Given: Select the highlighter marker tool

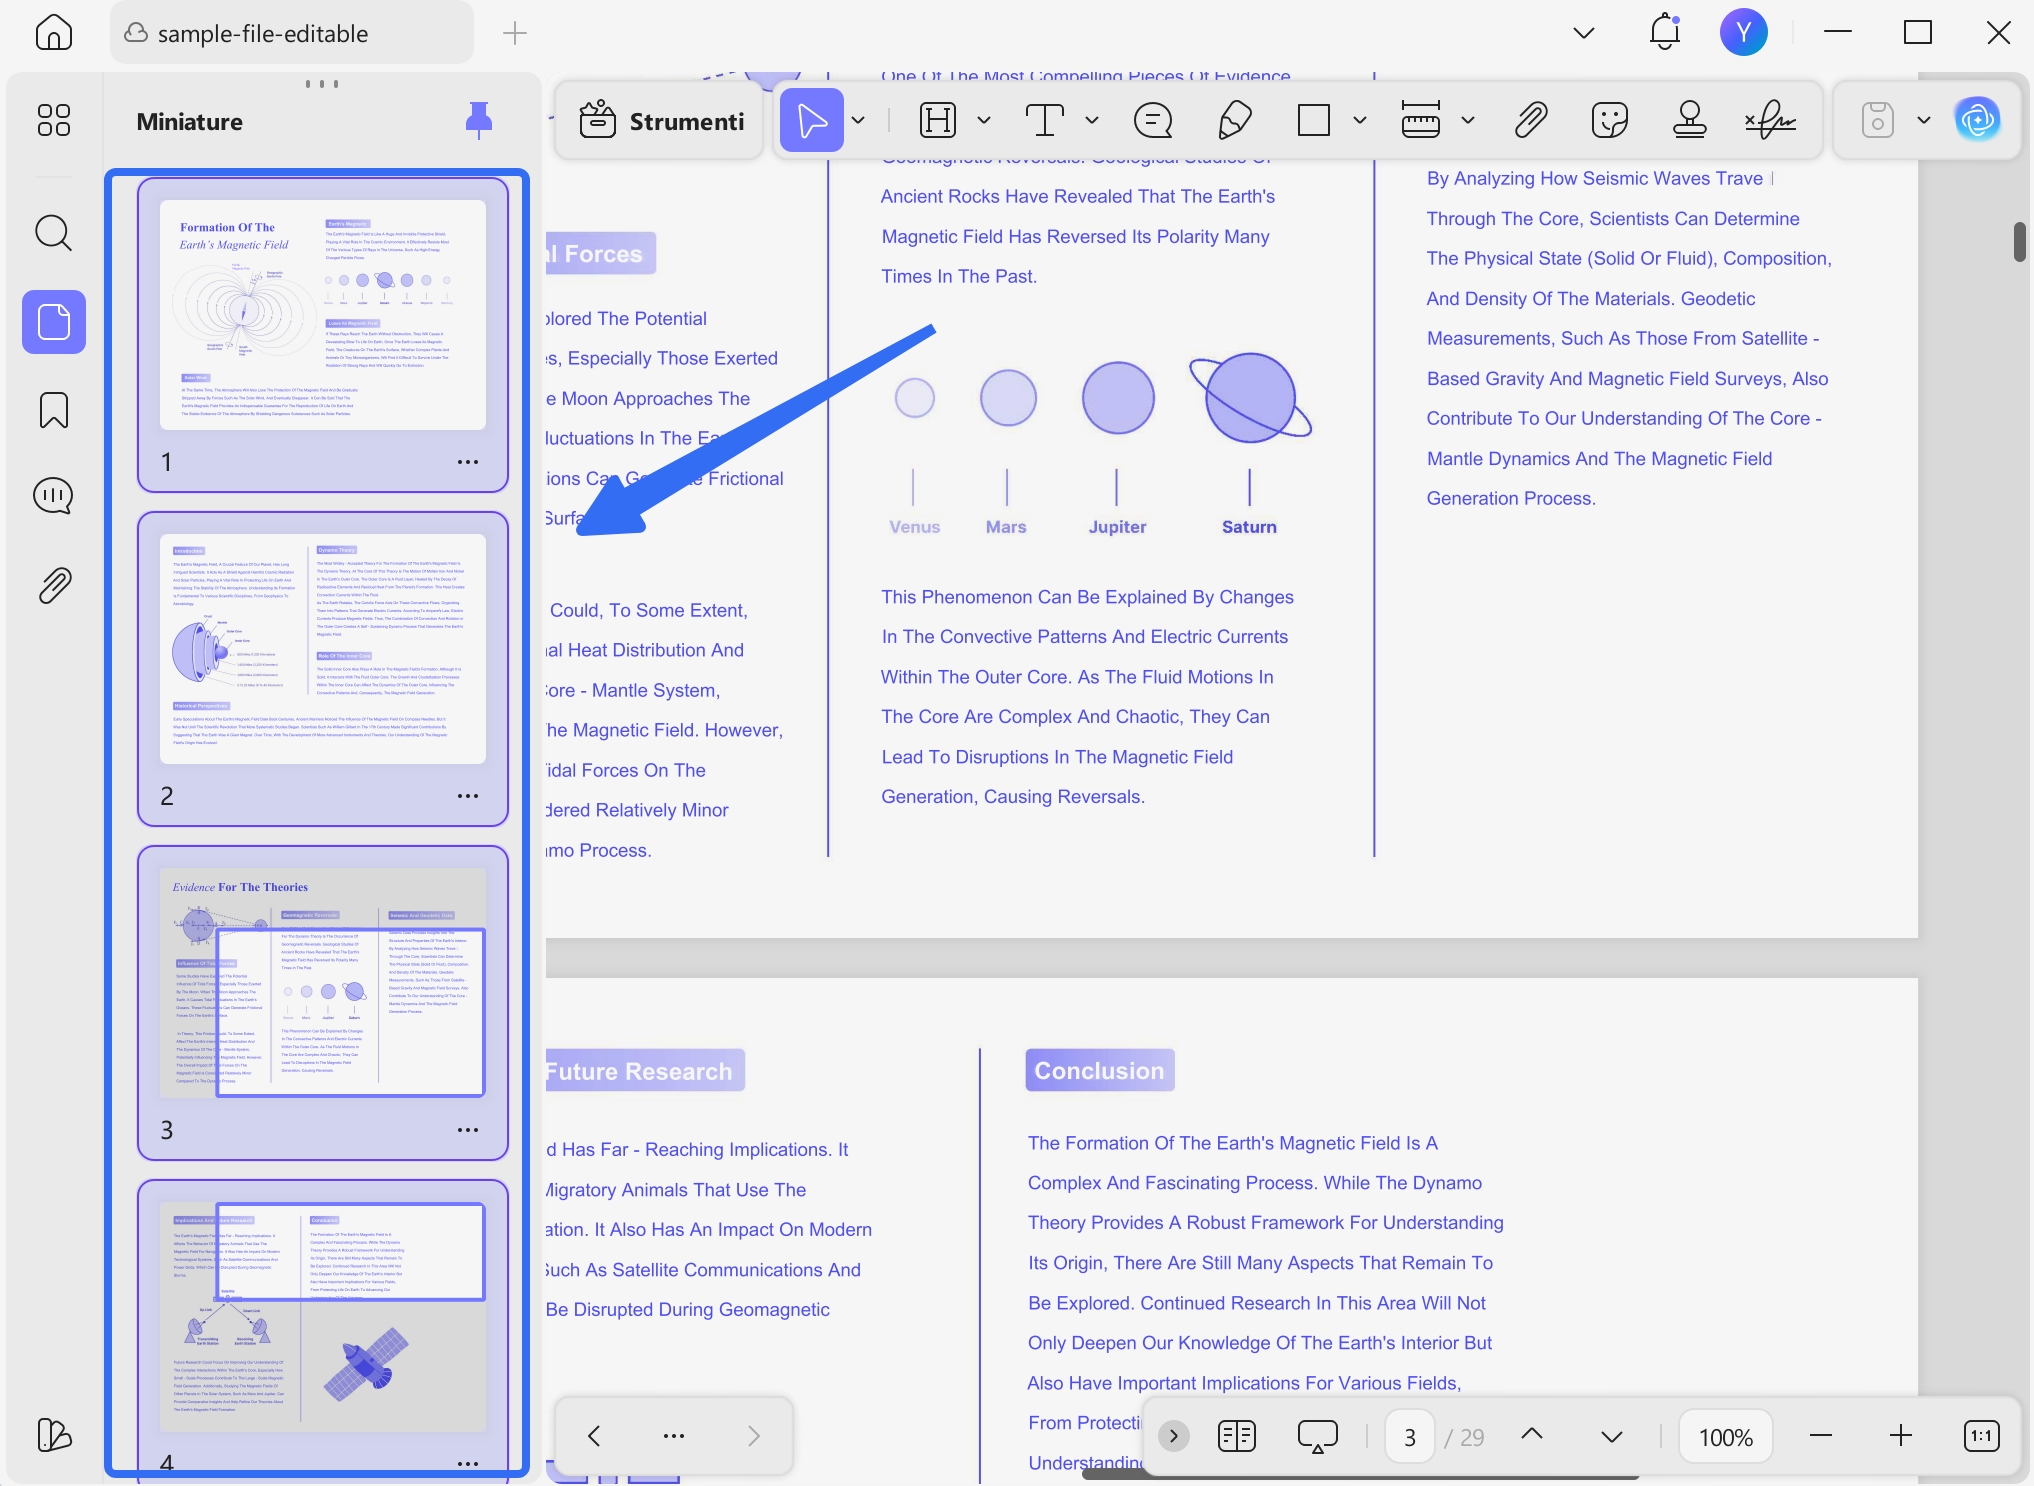Looking at the screenshot, I should [937, 121].
